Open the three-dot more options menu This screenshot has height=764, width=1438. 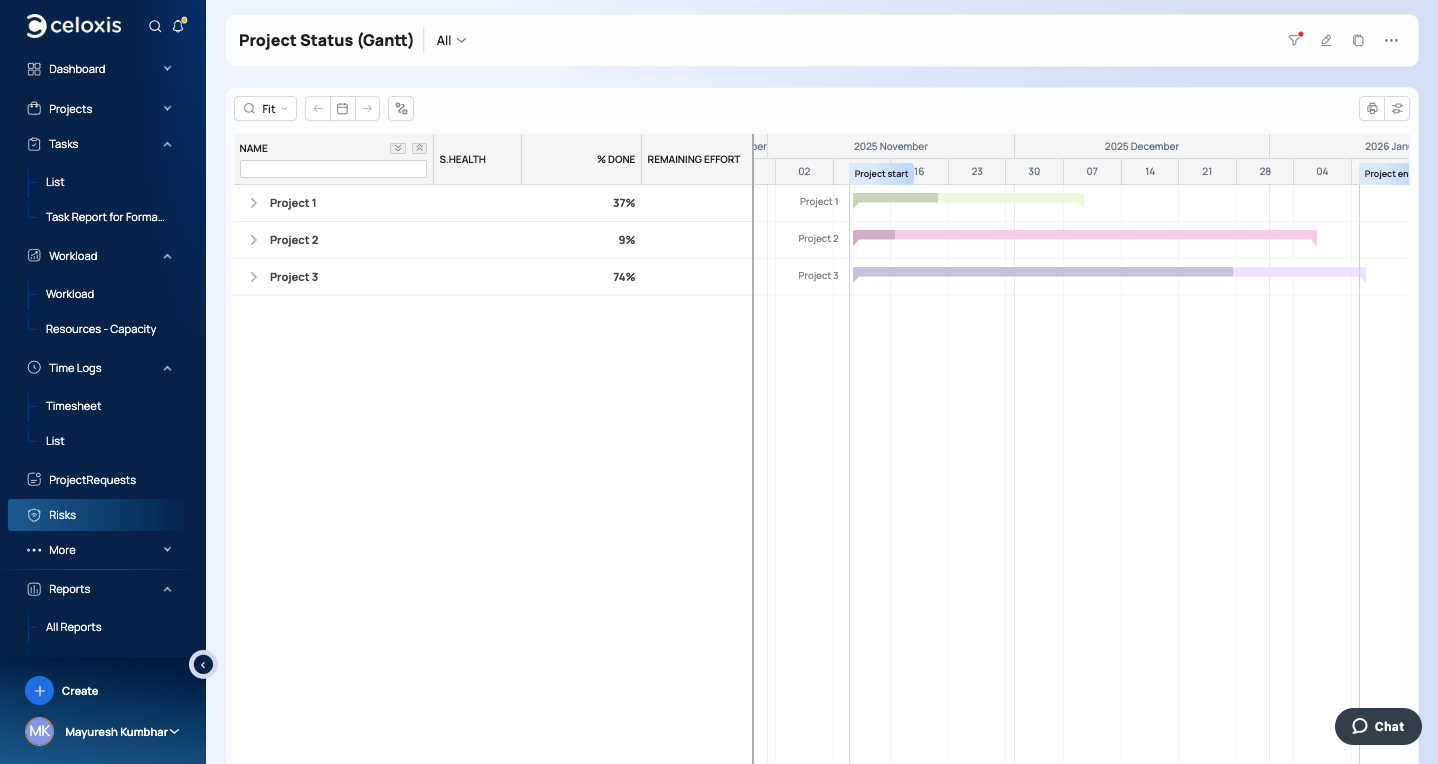1391,40
